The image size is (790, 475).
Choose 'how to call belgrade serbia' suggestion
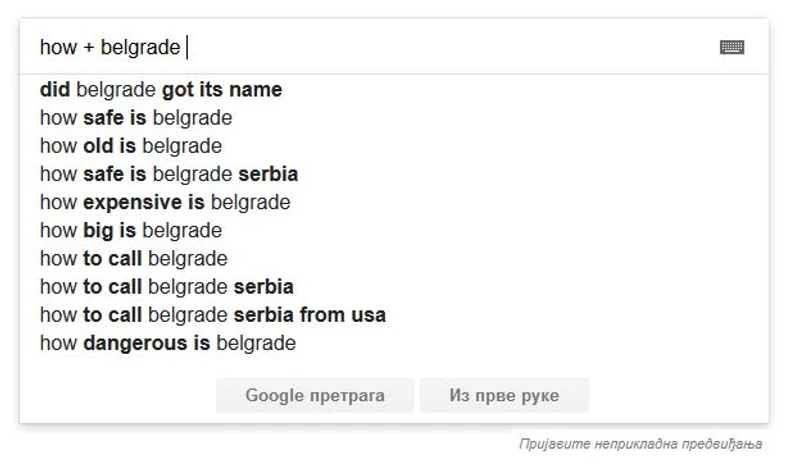pyautogui.click(x=167, y=287)
